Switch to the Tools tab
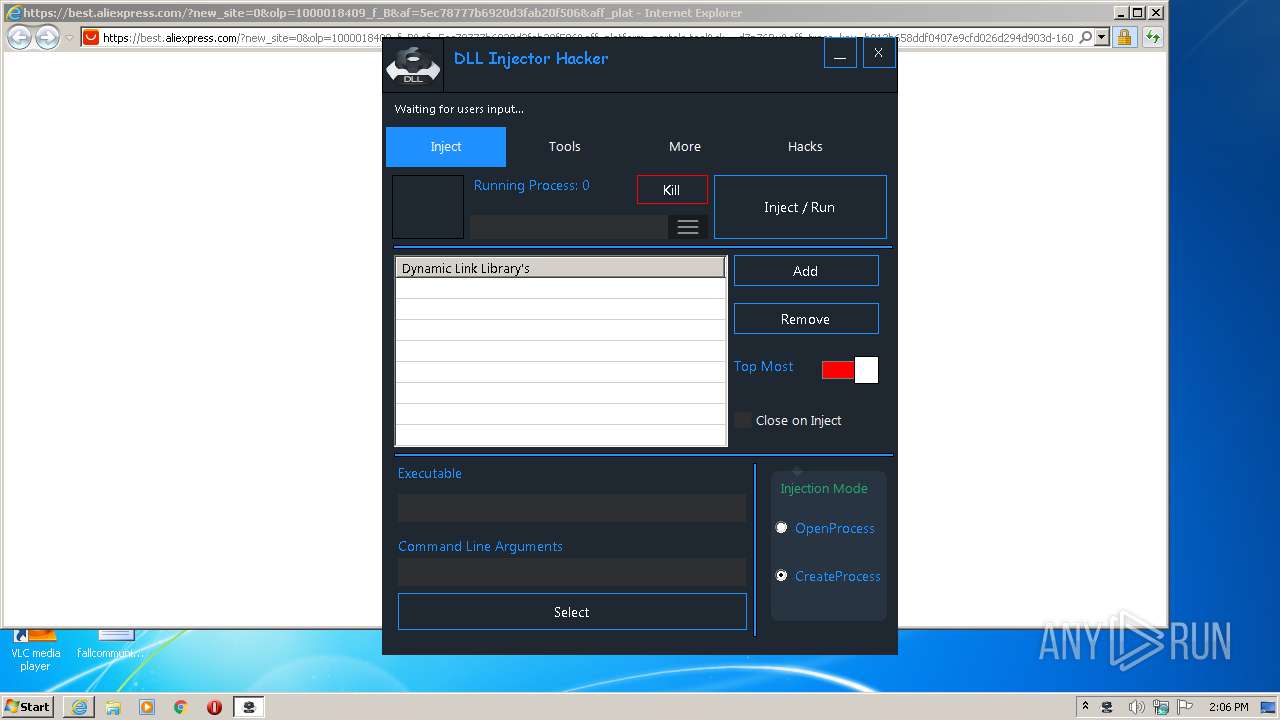This screenshot has height=720, width=1280. point(565,146)
